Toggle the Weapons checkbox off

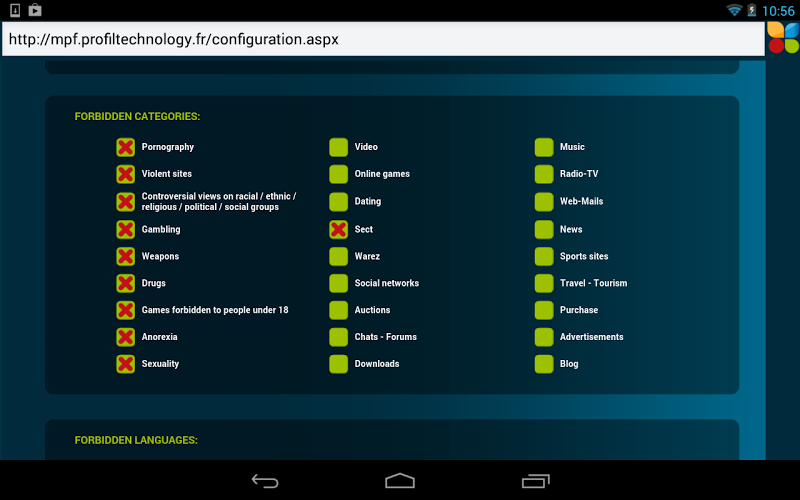click(126, 256)
